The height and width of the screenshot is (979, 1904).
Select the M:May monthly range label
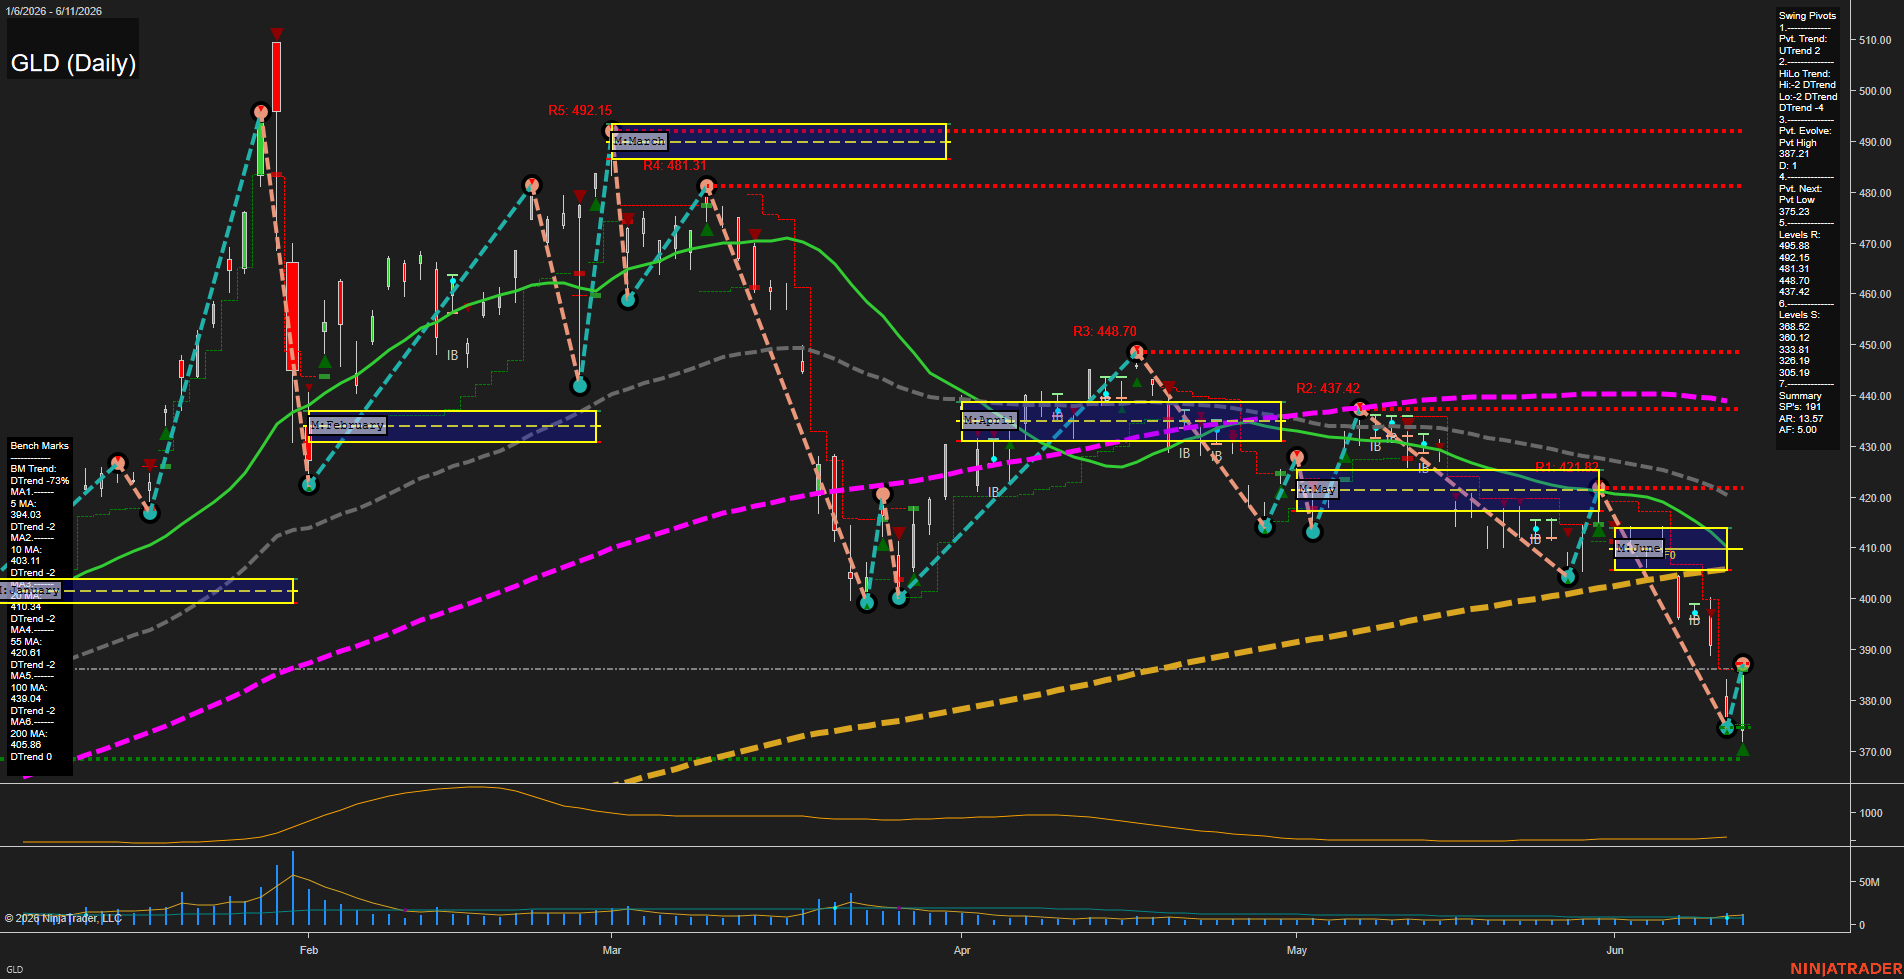tap(1317, 489)
